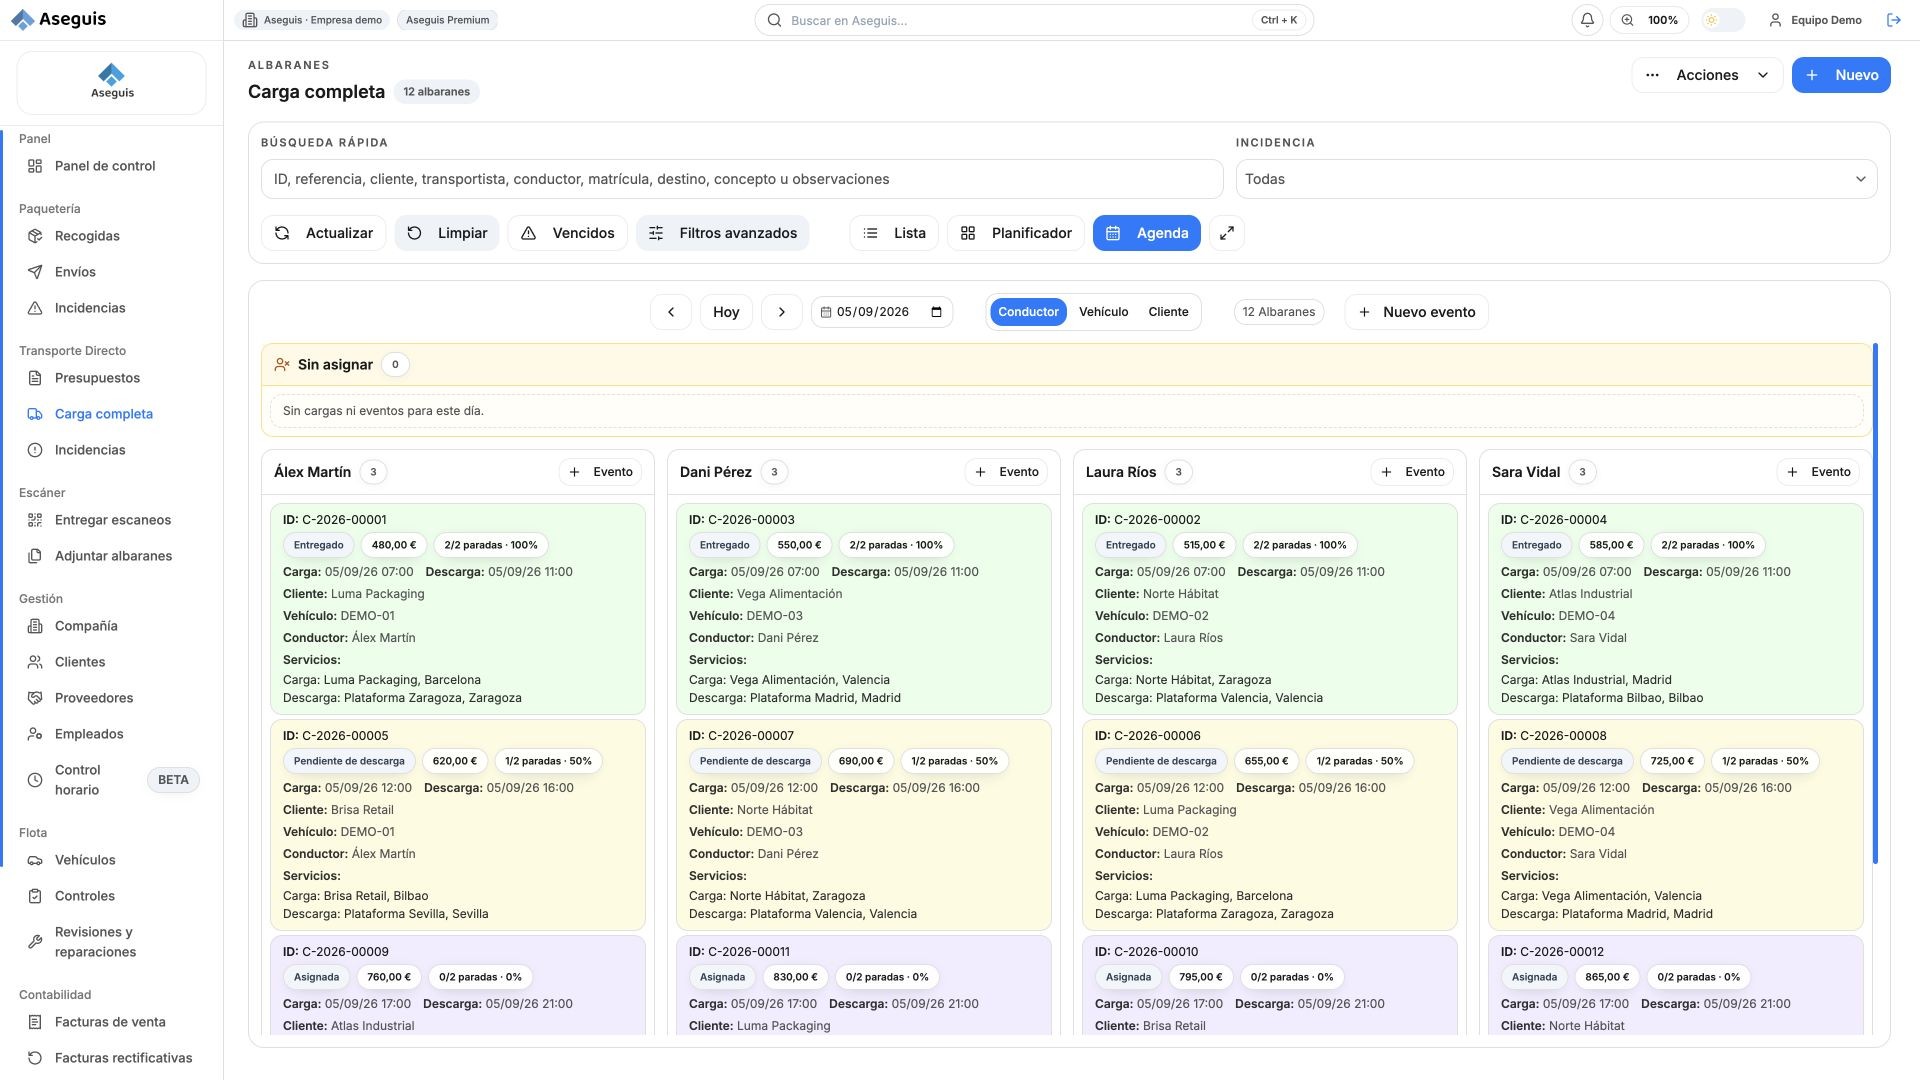Open Control horario clock icon

35,780
